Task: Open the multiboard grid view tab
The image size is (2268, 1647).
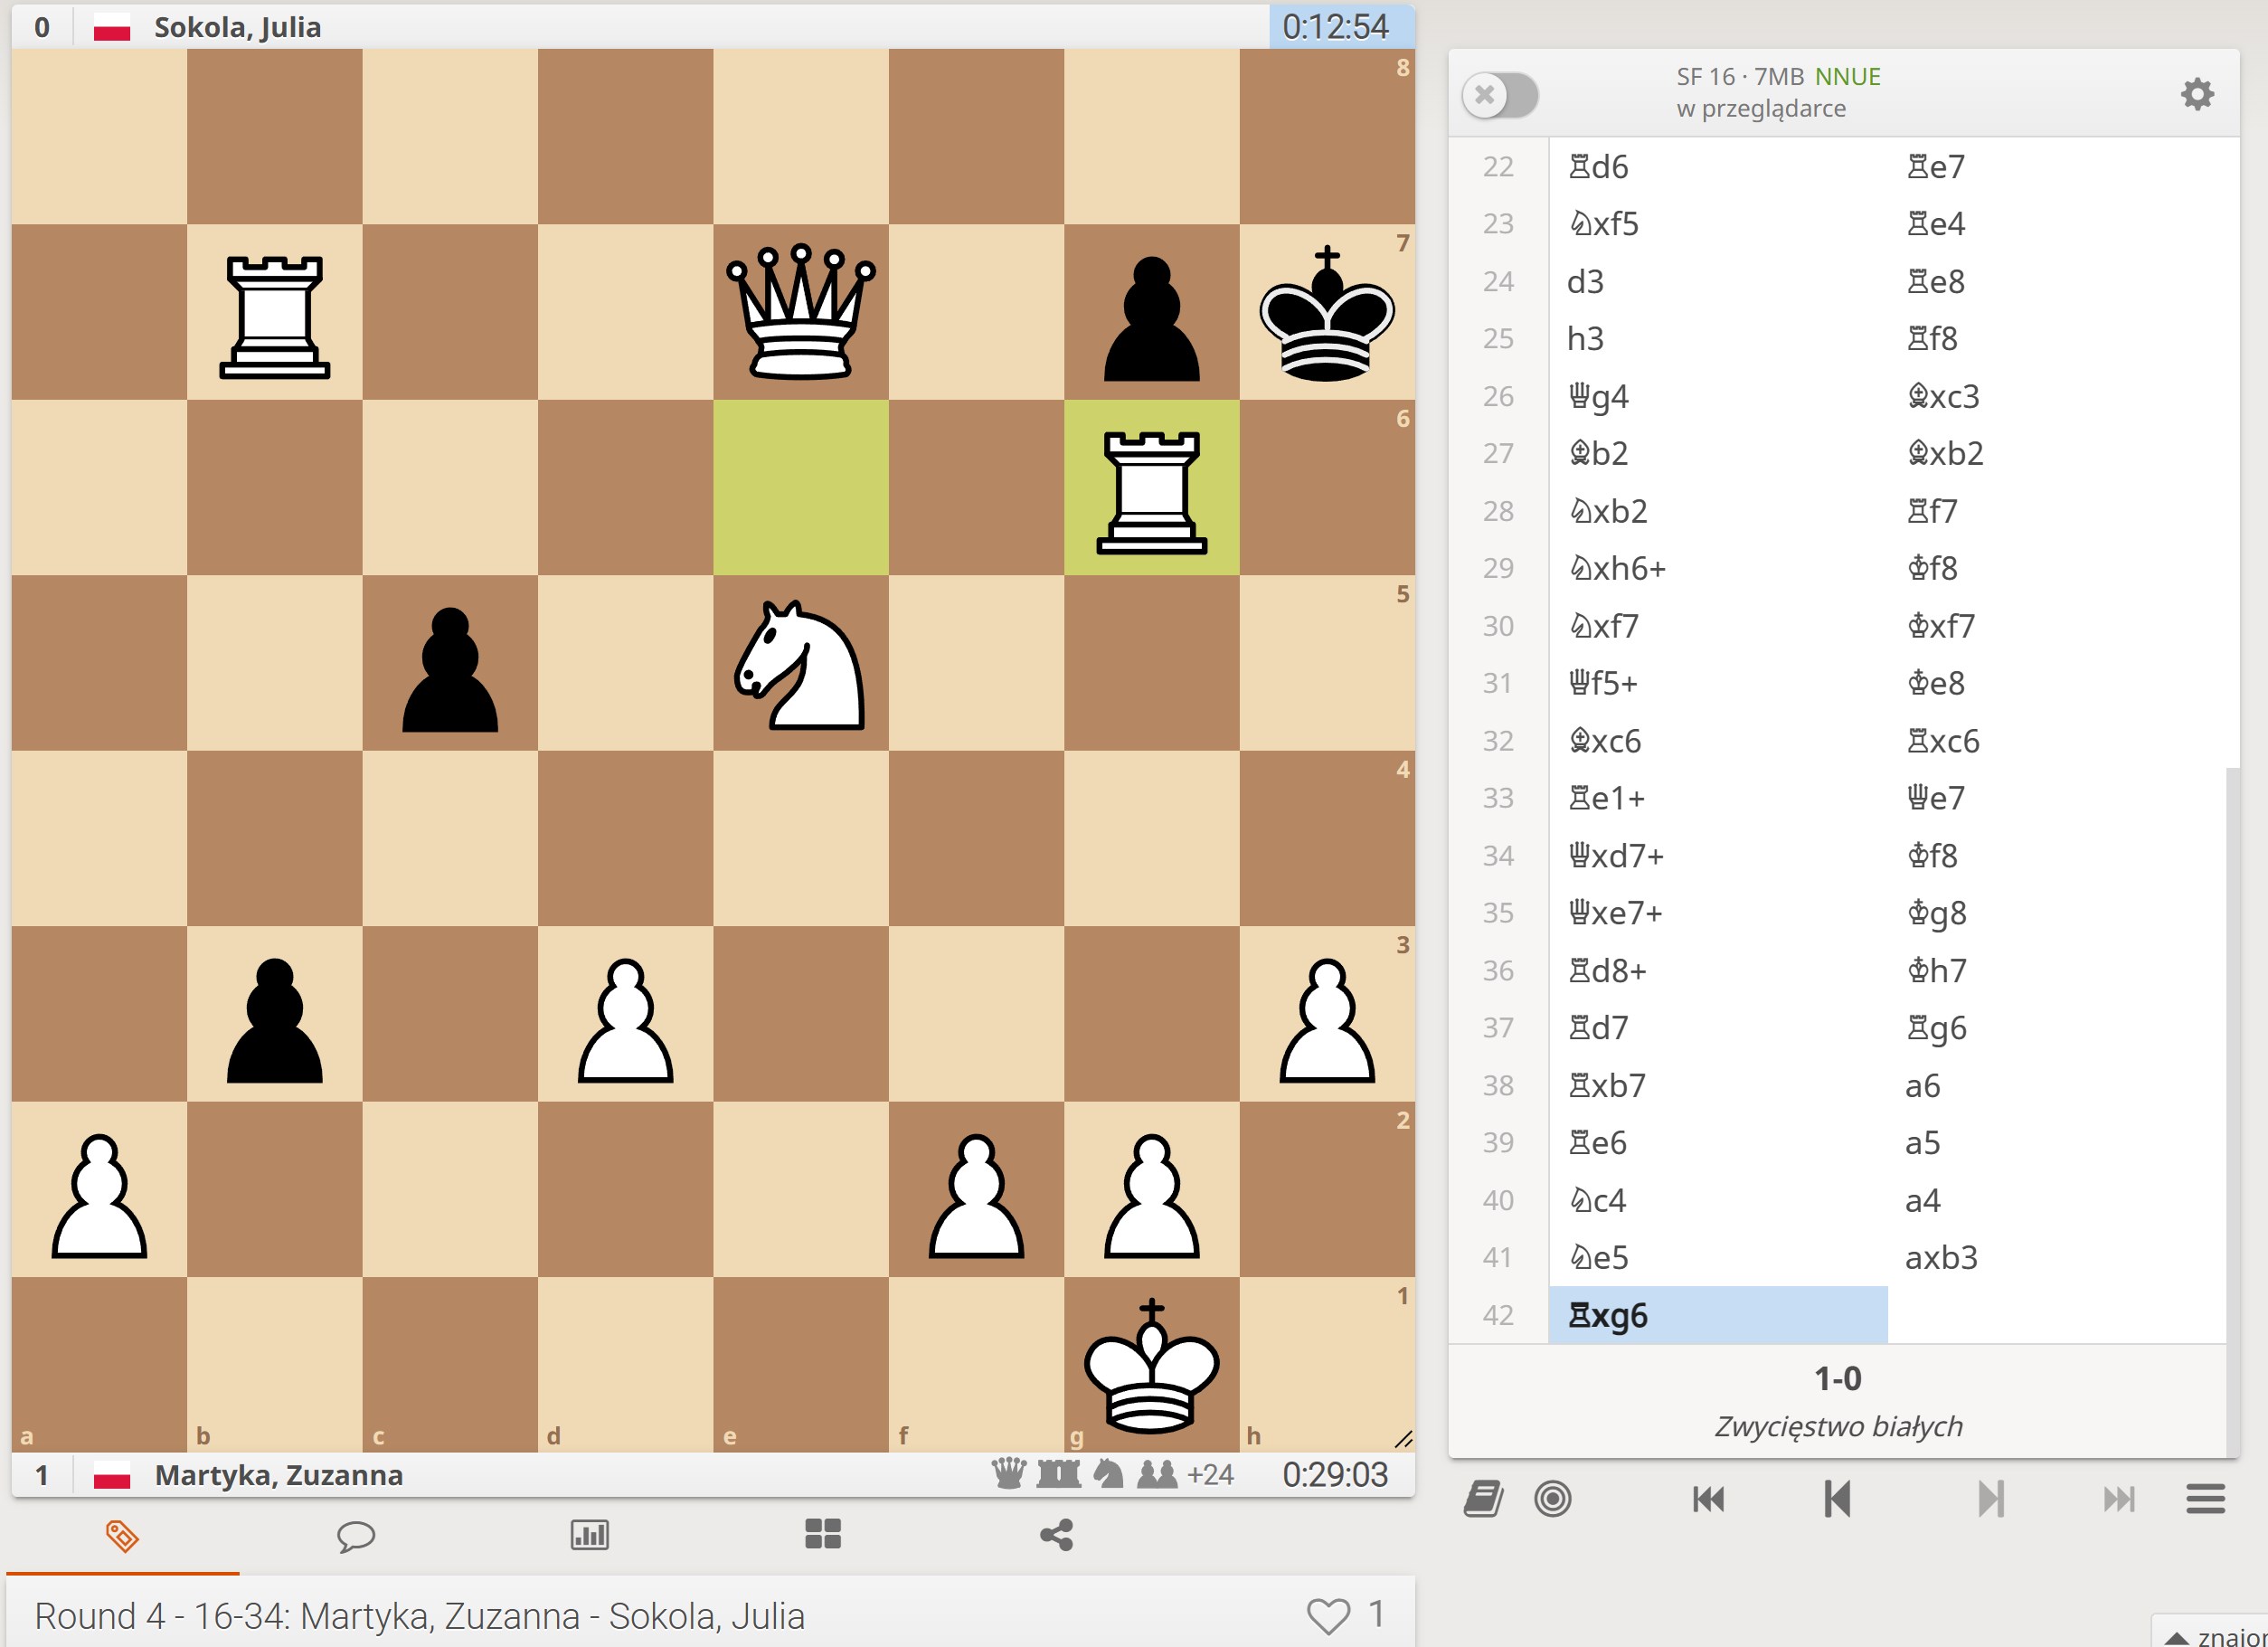Action: pos(822,1535)
